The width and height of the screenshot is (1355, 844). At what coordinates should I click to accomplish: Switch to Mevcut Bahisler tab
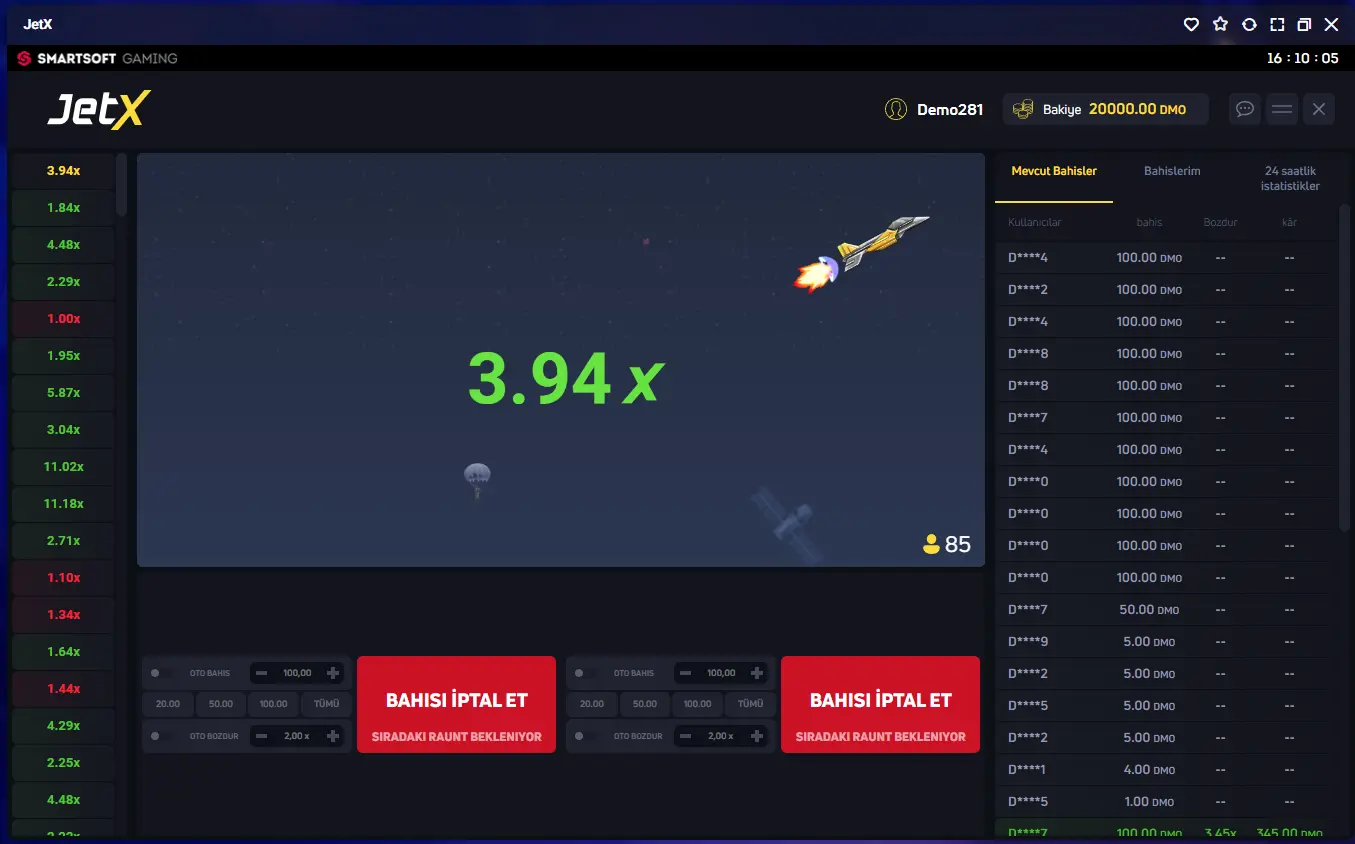tap(1054, 171)
